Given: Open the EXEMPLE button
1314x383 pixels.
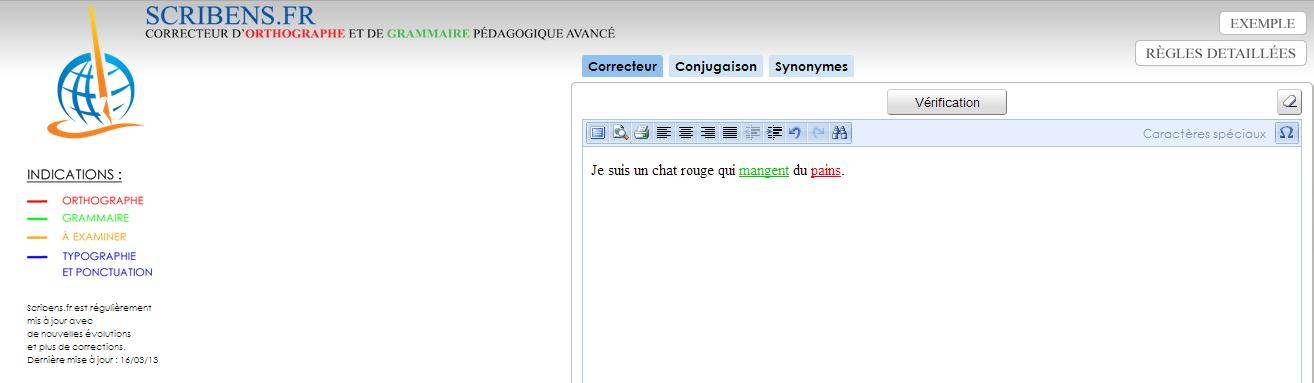Looking at the screenshot, I should click(x=1262, y=23).
